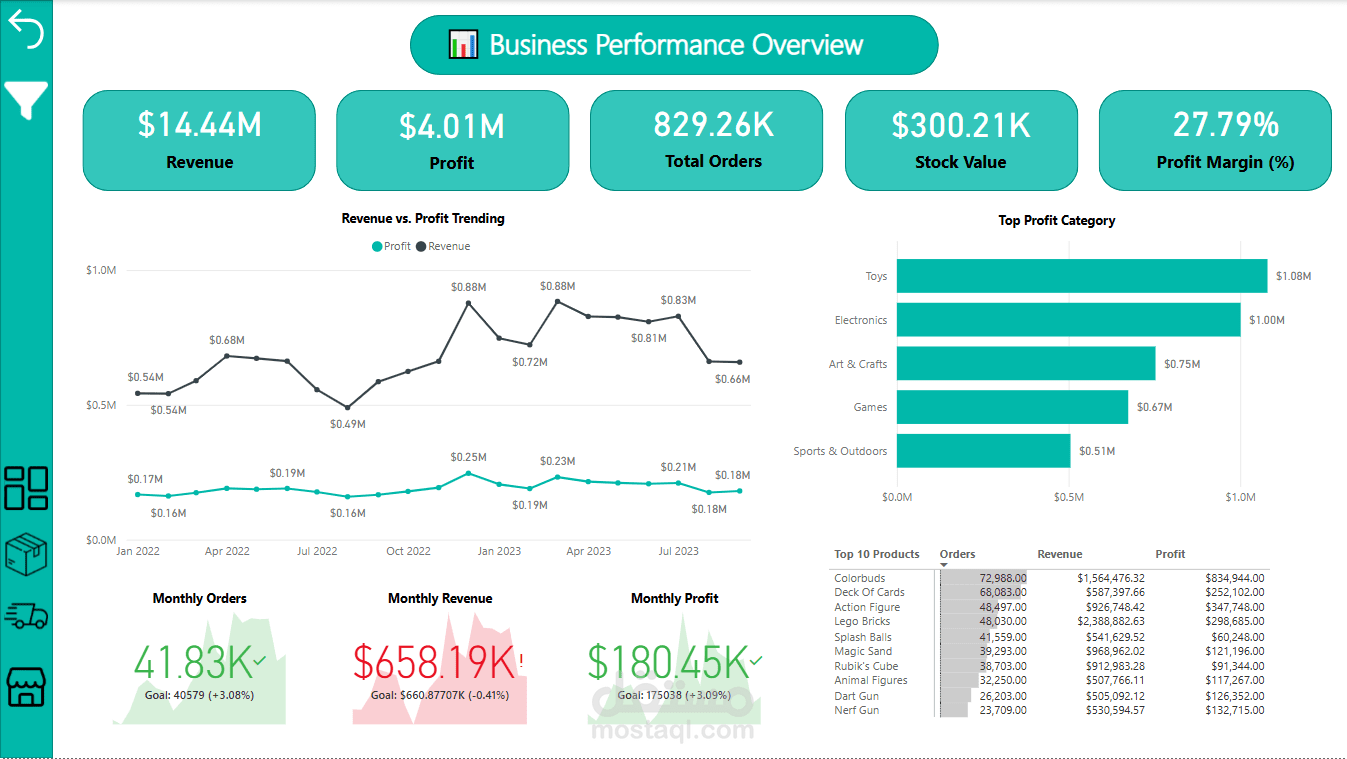Image resolution: width=1347 pixels, height=759 pixels.
Task: Select the Deck Of Cards row
Action: 1050,592
